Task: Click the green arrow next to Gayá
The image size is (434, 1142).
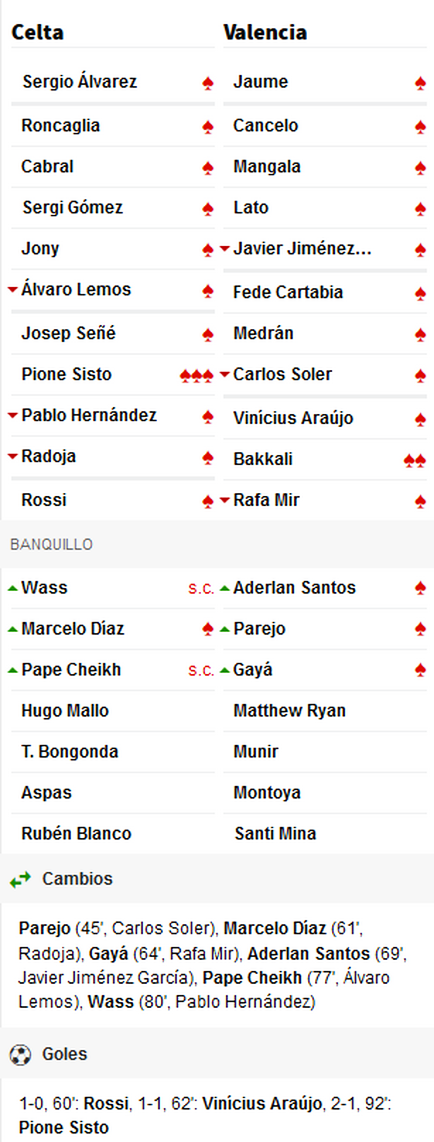Action: pyautogui.click(x=224, y=669)
